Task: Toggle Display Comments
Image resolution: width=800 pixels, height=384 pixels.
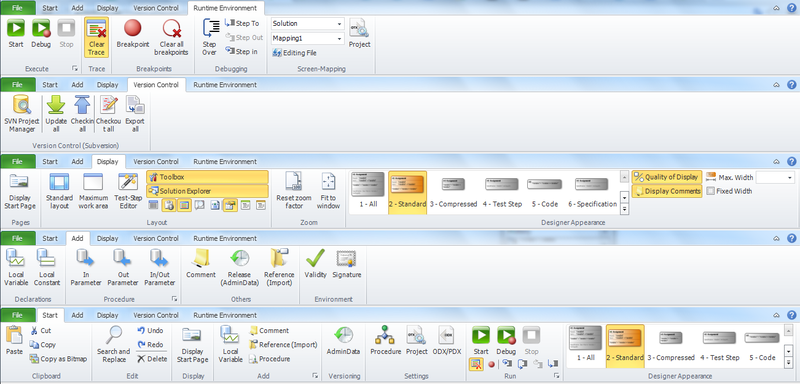Action: (667, 191)
